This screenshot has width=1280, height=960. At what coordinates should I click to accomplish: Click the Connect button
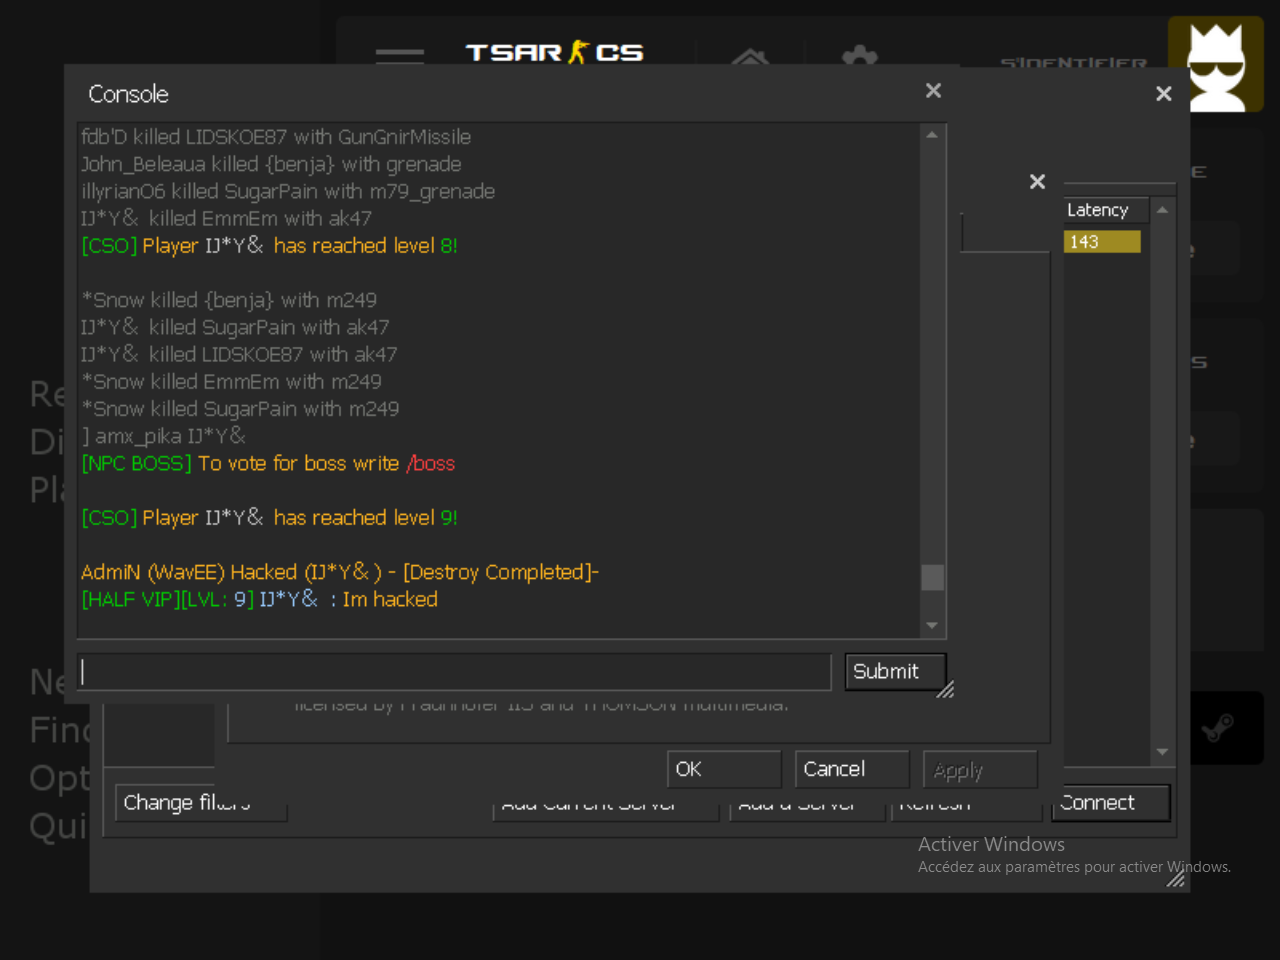pos(1110,803)
